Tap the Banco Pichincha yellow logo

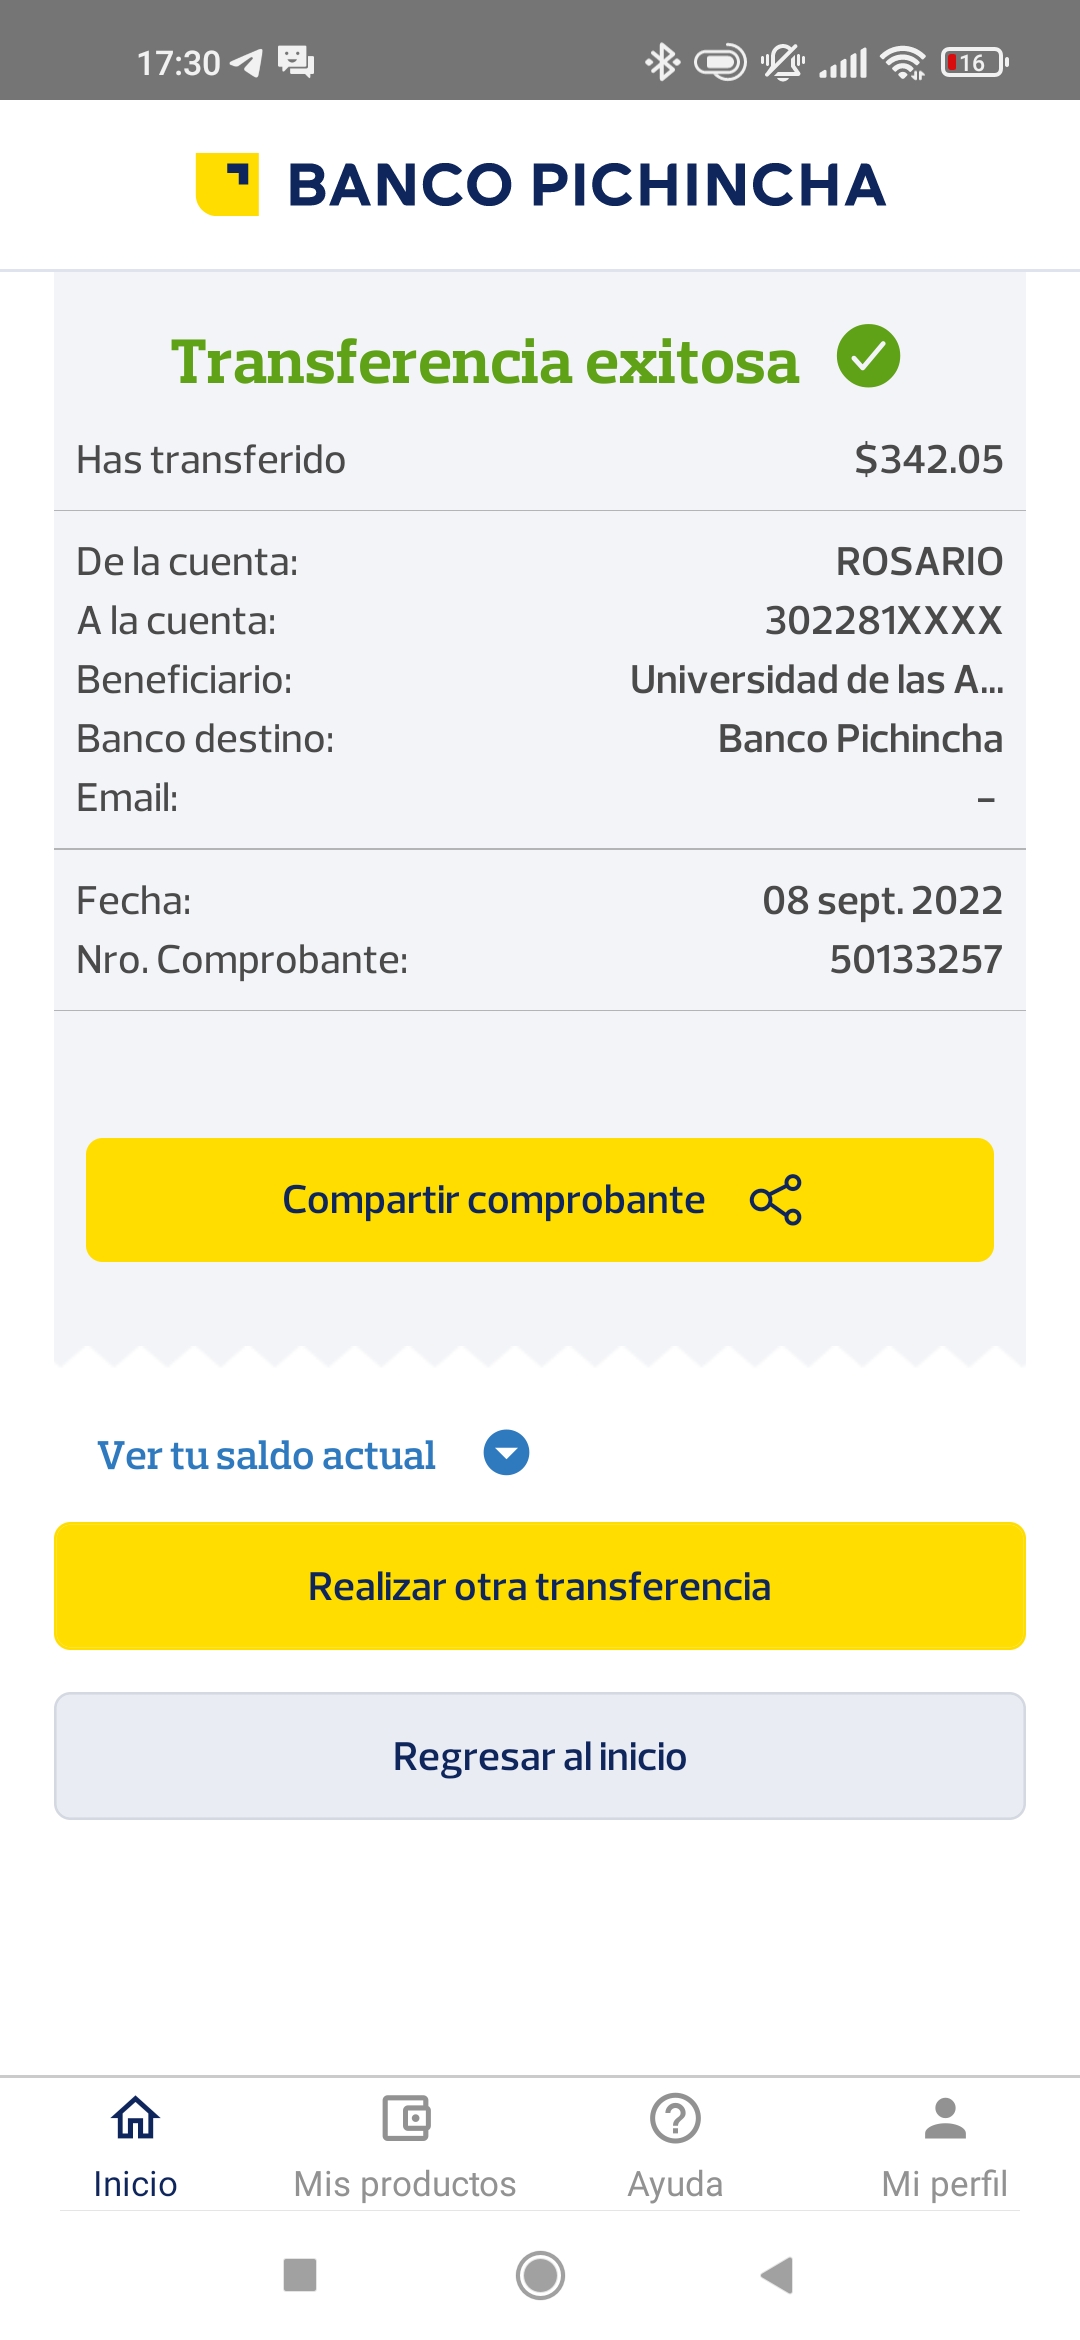point(228,184)
